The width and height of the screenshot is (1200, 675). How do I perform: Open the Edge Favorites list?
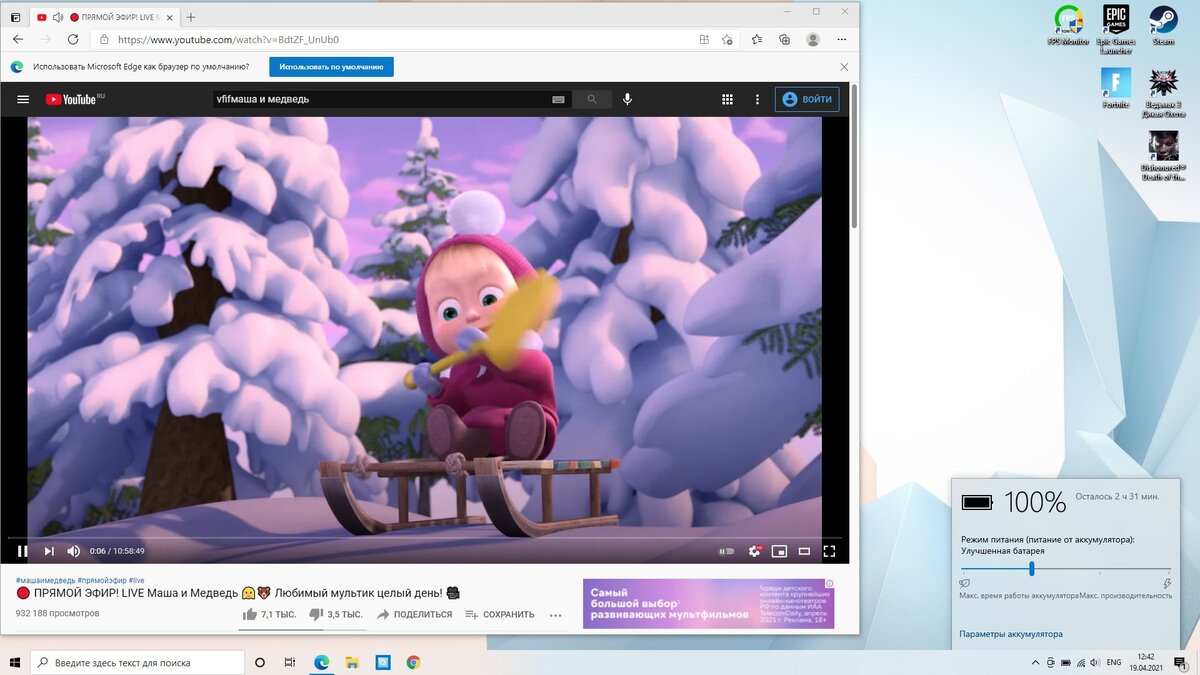pyautogui.click(x=756, y=39)
